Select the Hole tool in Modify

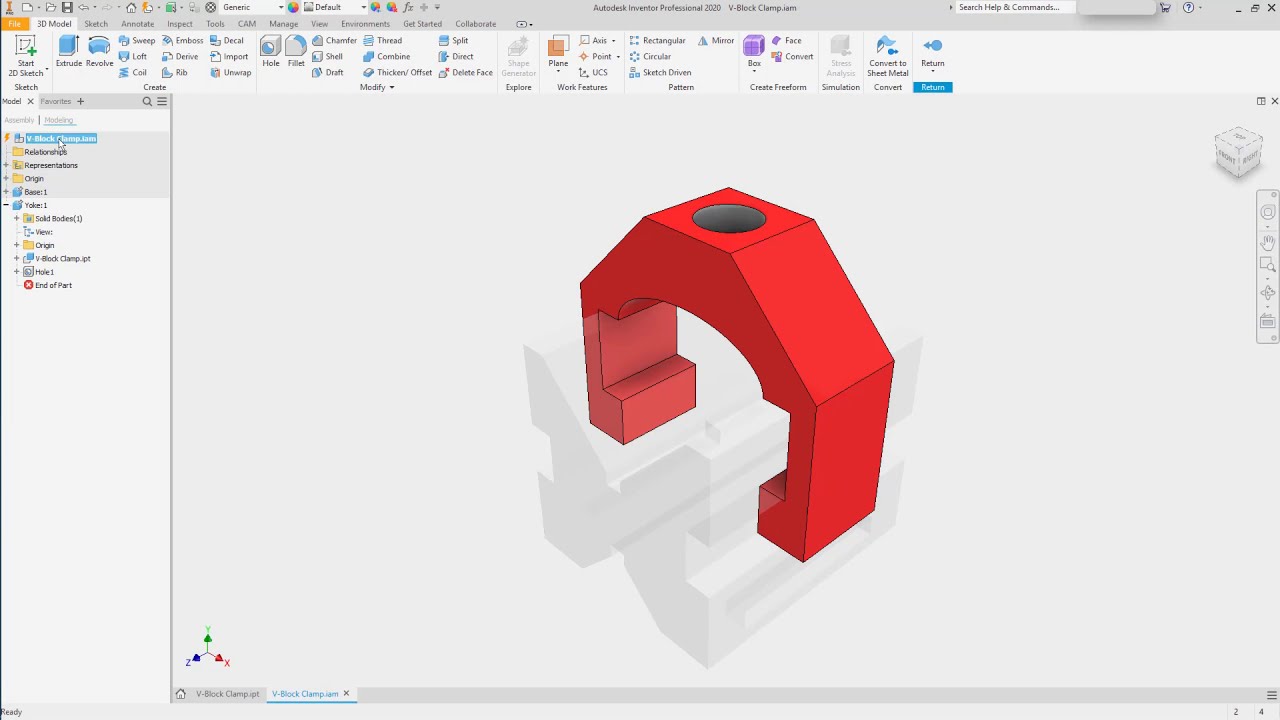(x=271, y=52)
